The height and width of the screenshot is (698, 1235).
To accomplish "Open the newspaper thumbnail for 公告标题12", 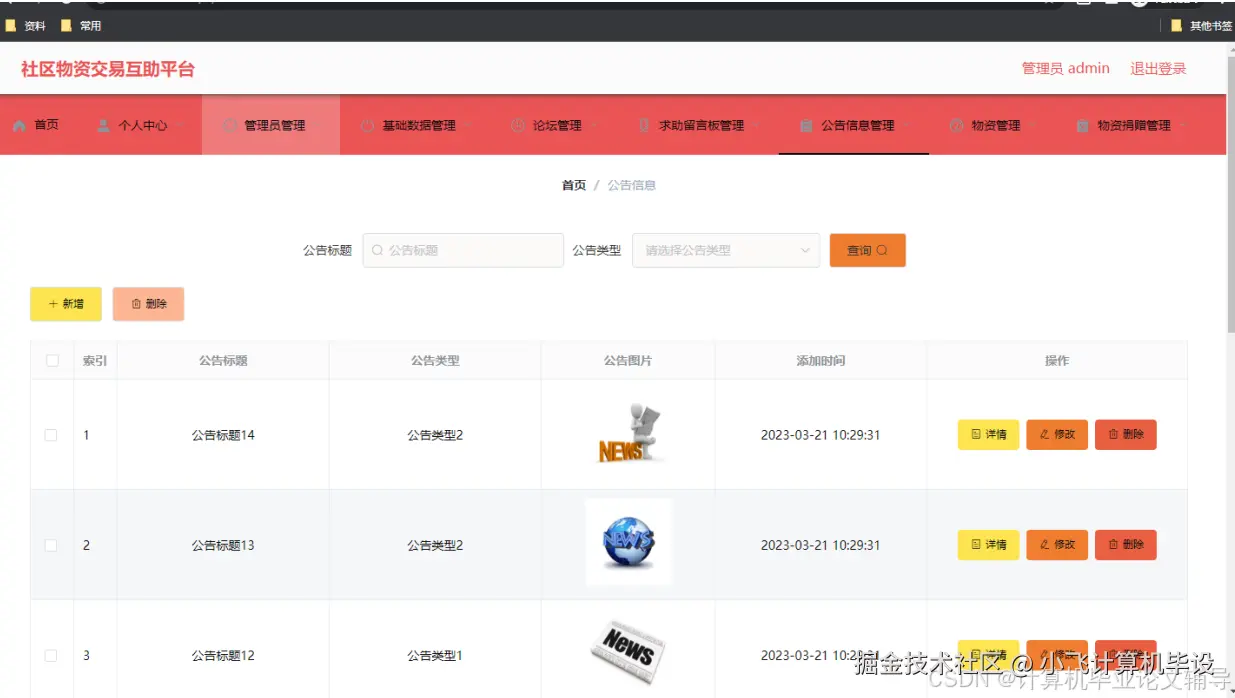I will pos(629,652).
